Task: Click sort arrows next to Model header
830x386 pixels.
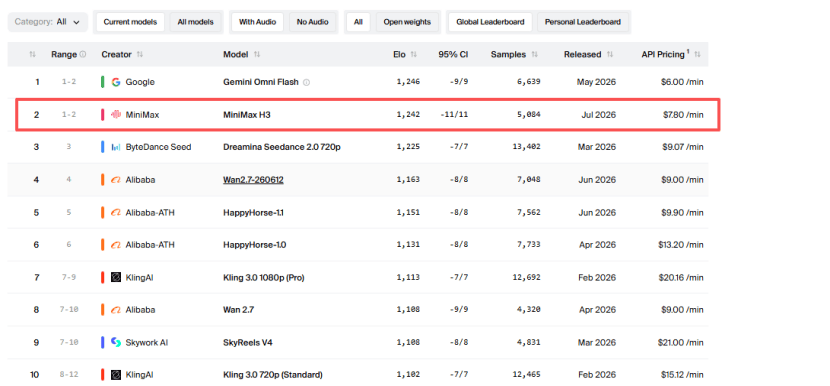Action: [257, 55]
